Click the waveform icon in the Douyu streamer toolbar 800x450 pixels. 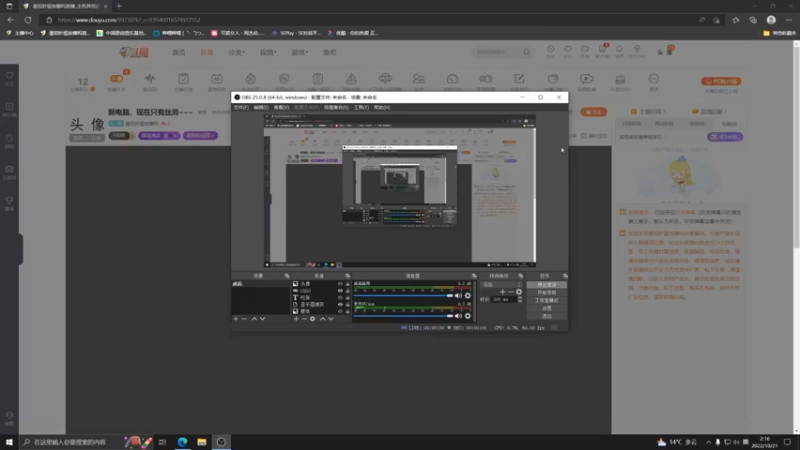click(149, 79)
